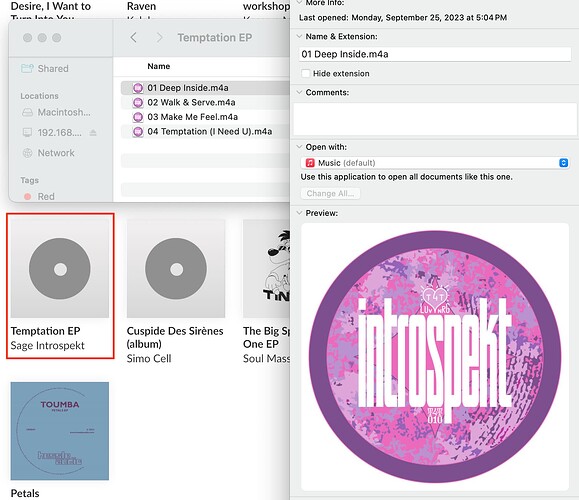579x500 pixels.
Task: Click in the Comments text area
Action: (x=435, y=119)
